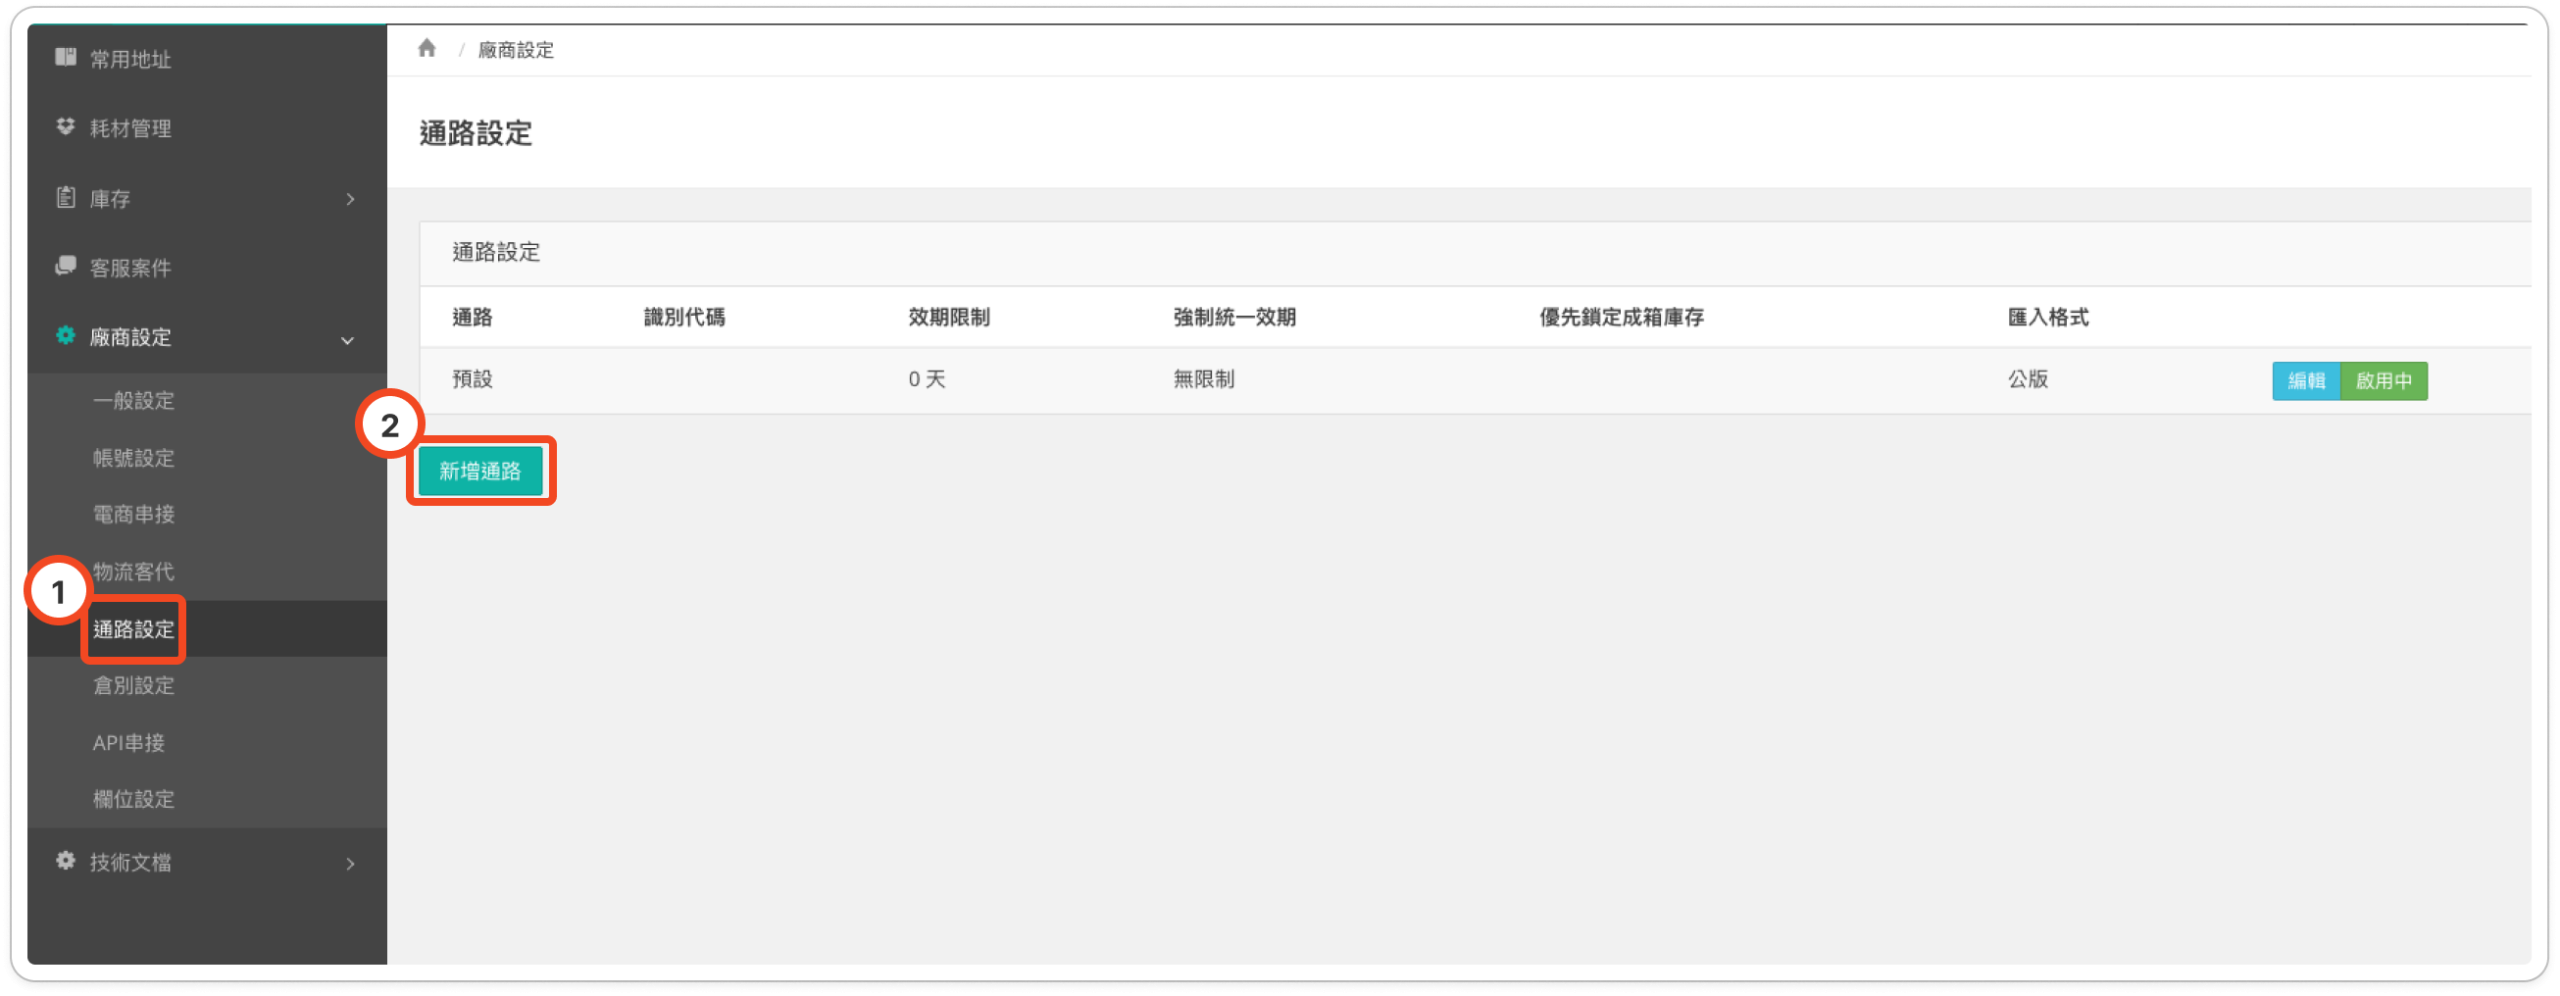Click the home icon in breadcrumb
2560x996 pixels.
427,48
